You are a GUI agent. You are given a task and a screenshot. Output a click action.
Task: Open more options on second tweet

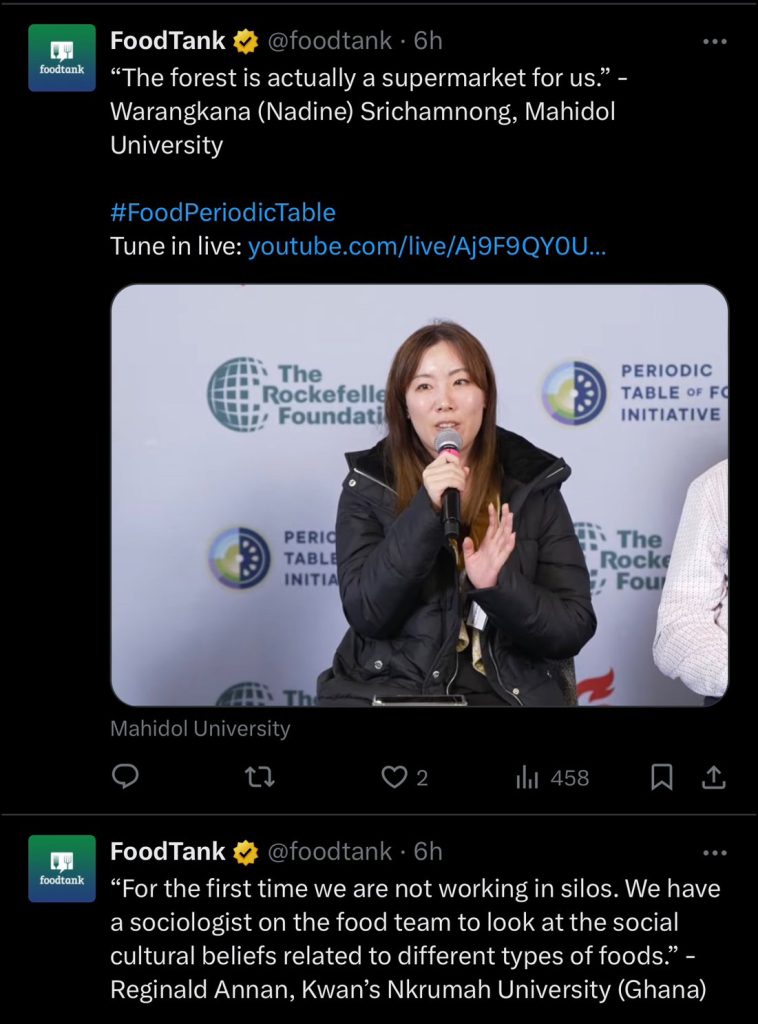[714, 853]
